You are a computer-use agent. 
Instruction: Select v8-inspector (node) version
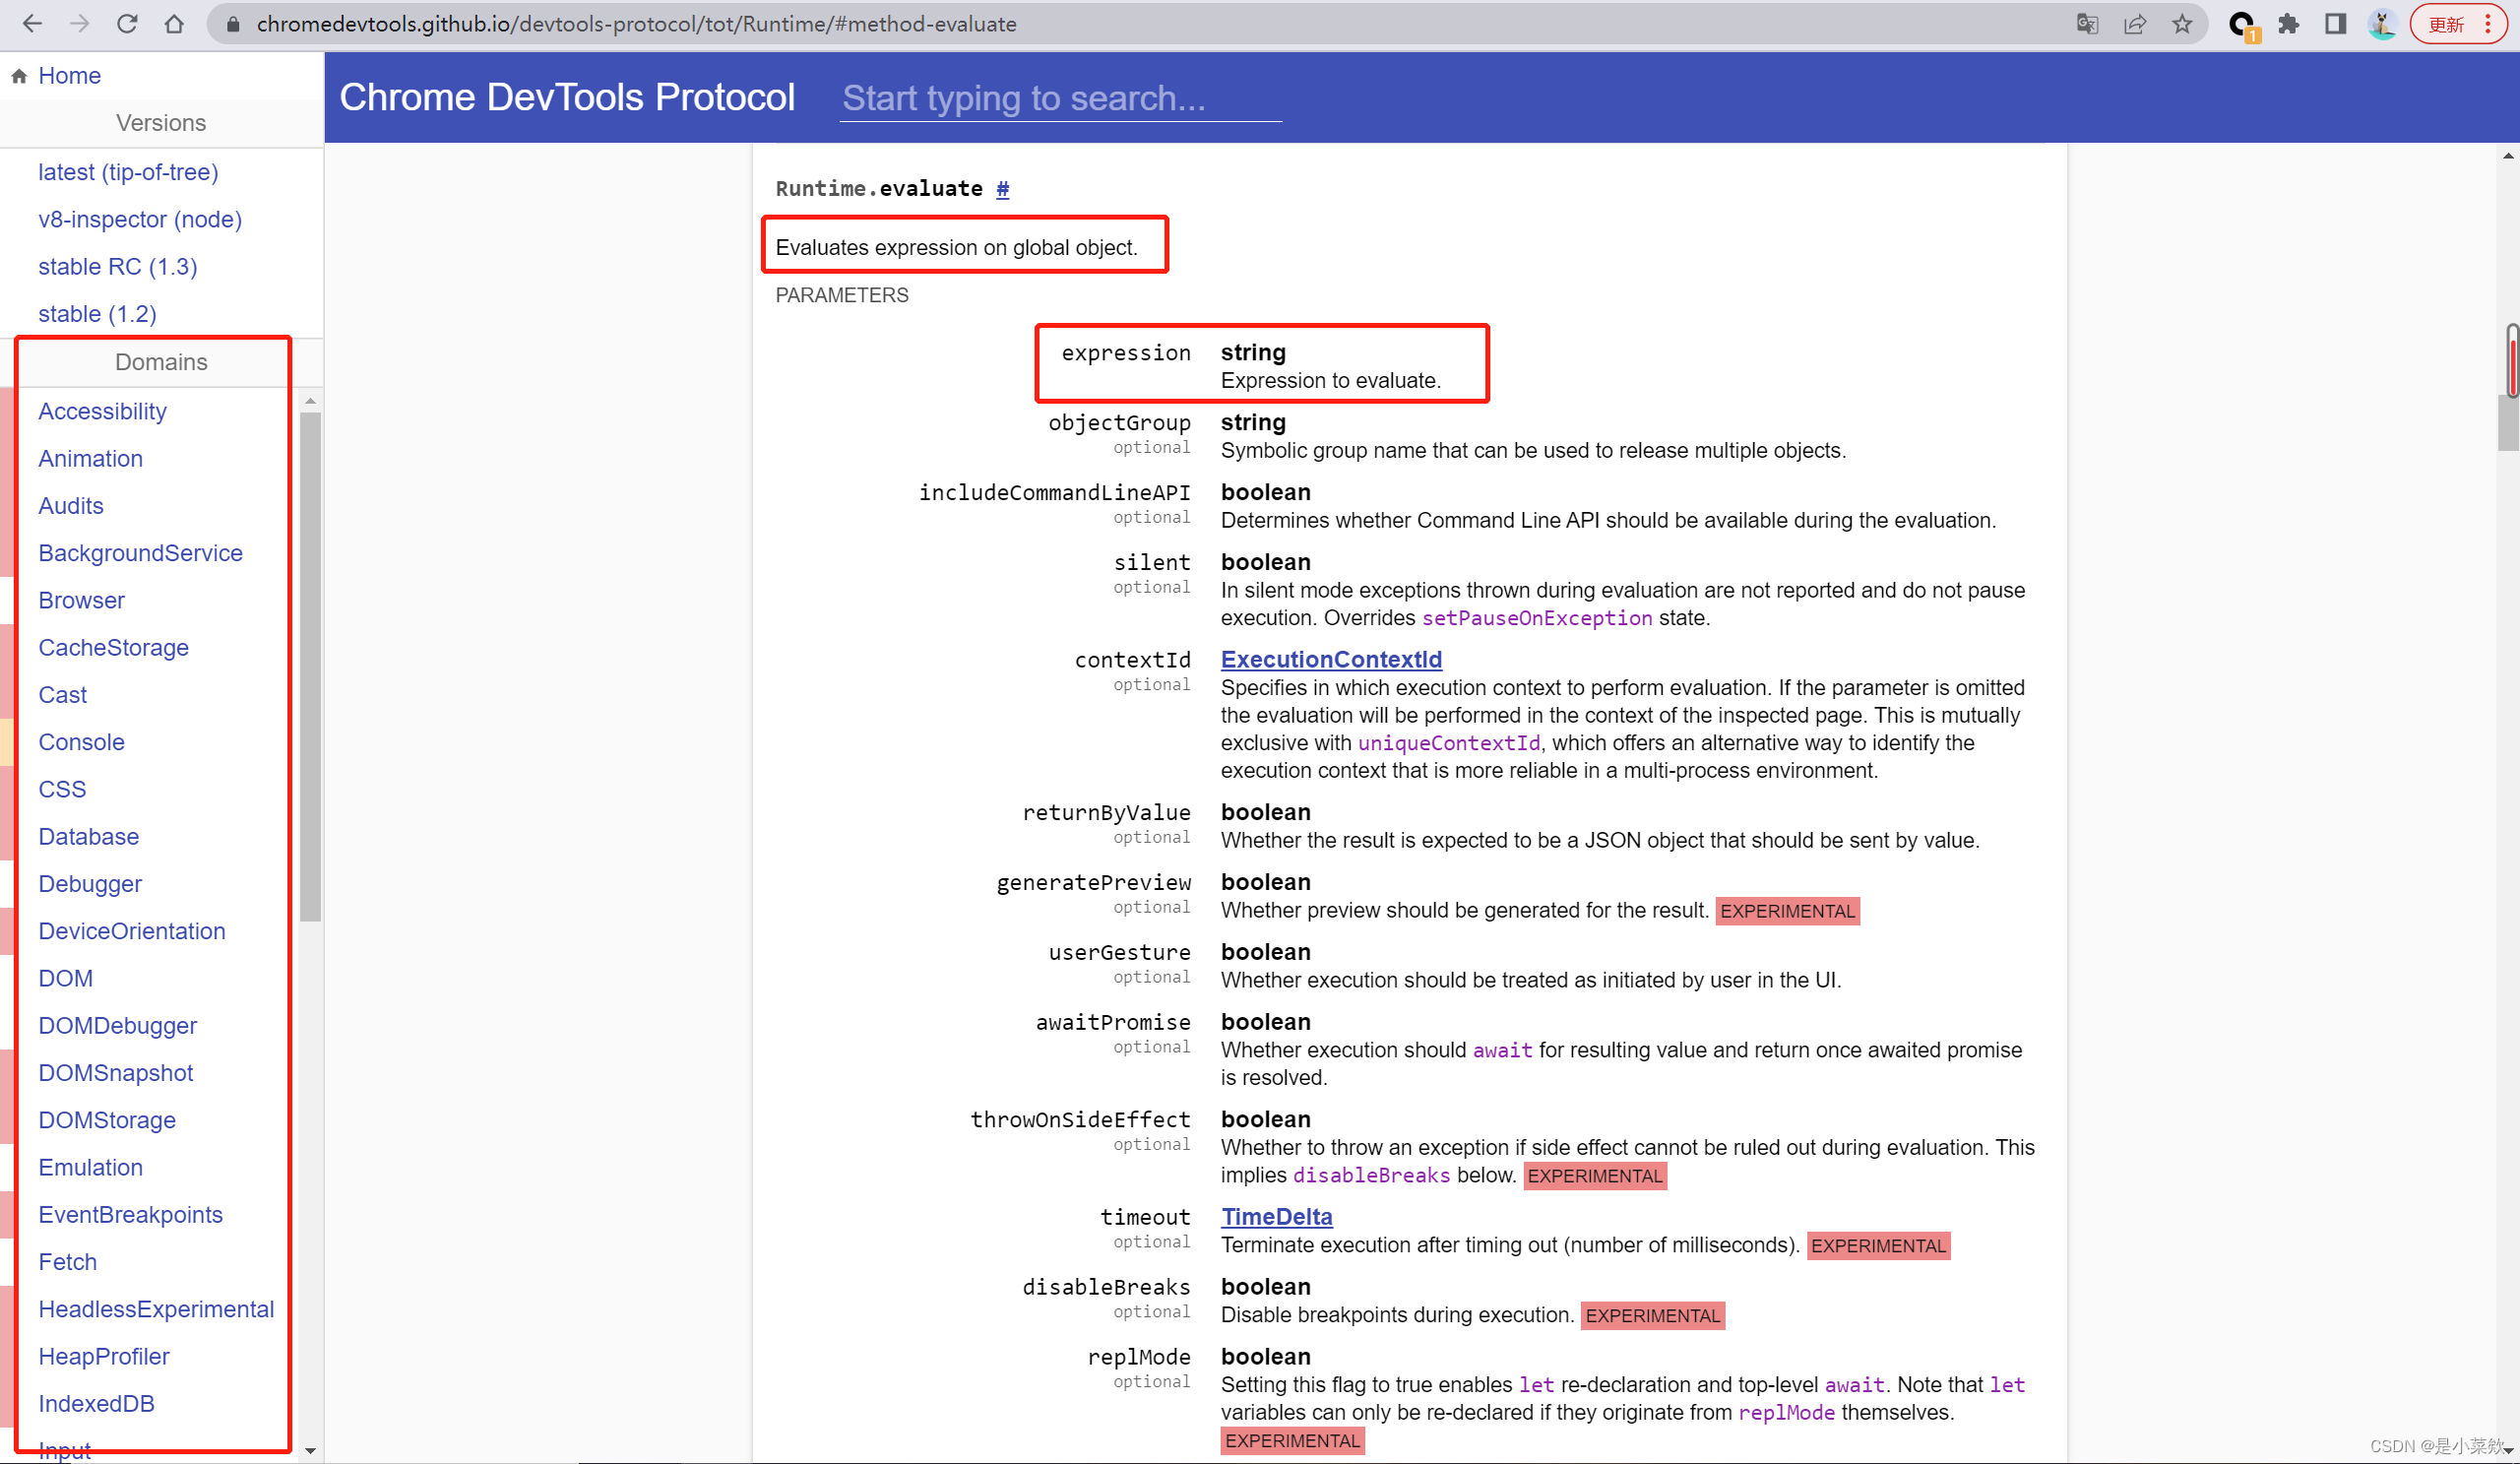(x=140, y=219)
